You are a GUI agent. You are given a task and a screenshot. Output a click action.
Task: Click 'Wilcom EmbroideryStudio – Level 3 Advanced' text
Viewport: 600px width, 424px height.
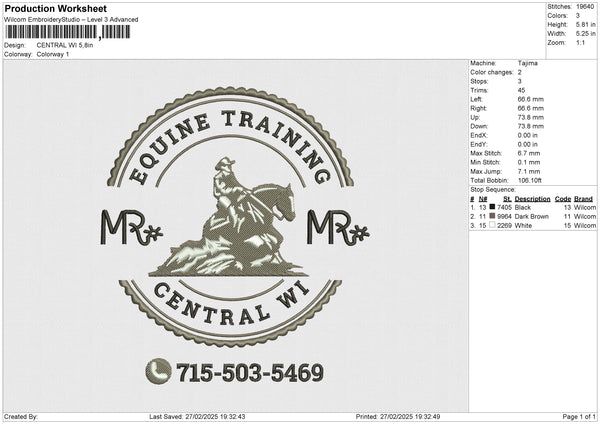pyautogui.click(x=71, y=20)
